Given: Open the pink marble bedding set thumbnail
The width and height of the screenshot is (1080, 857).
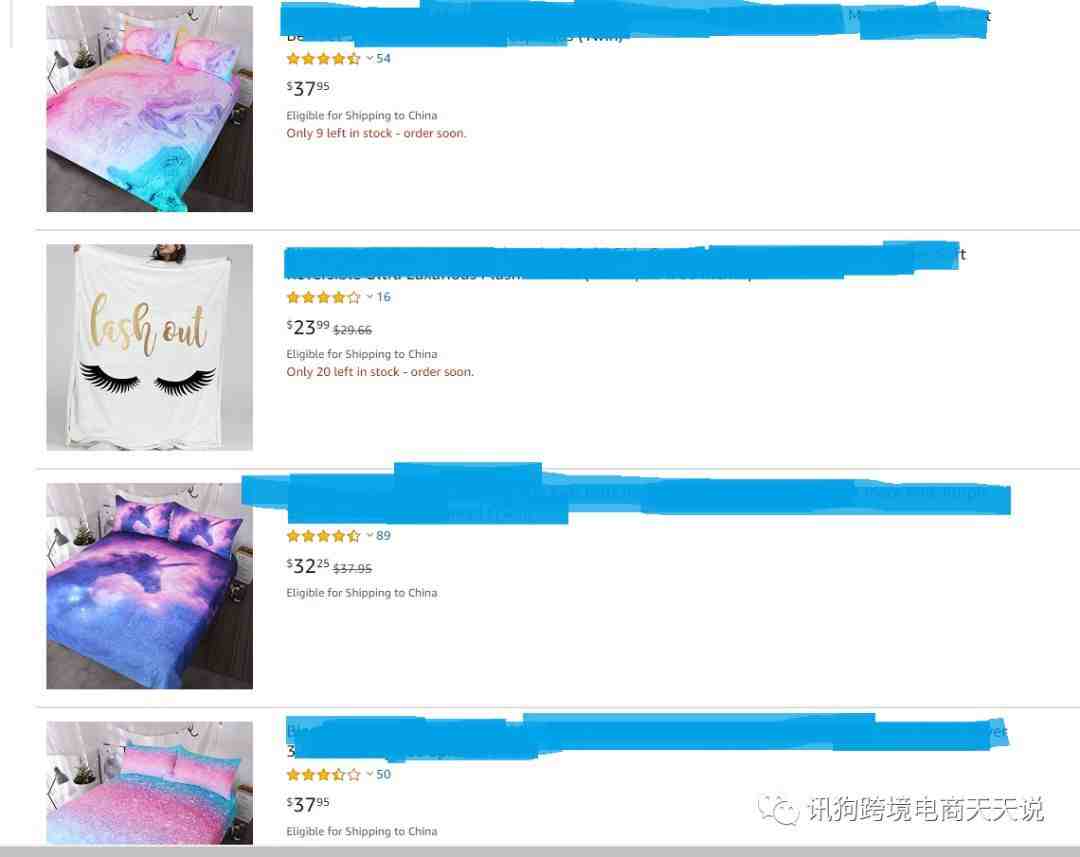Looking at the screenshot, I should tap(149, 108).
